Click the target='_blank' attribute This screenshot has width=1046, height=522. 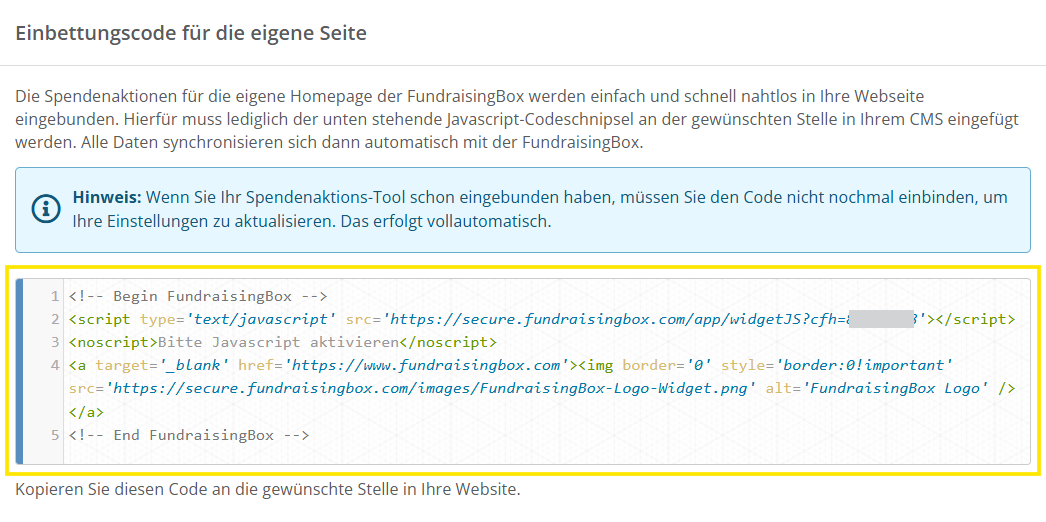point(162,365)
